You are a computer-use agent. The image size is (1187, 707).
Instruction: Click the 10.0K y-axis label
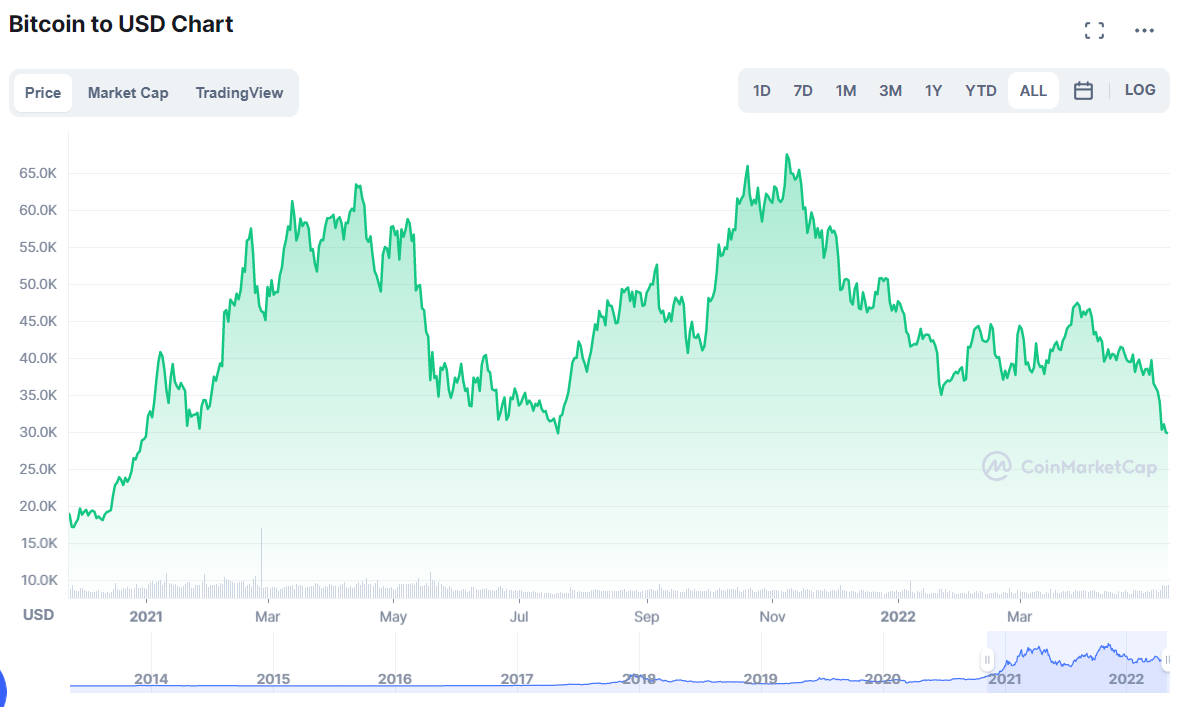39,581
